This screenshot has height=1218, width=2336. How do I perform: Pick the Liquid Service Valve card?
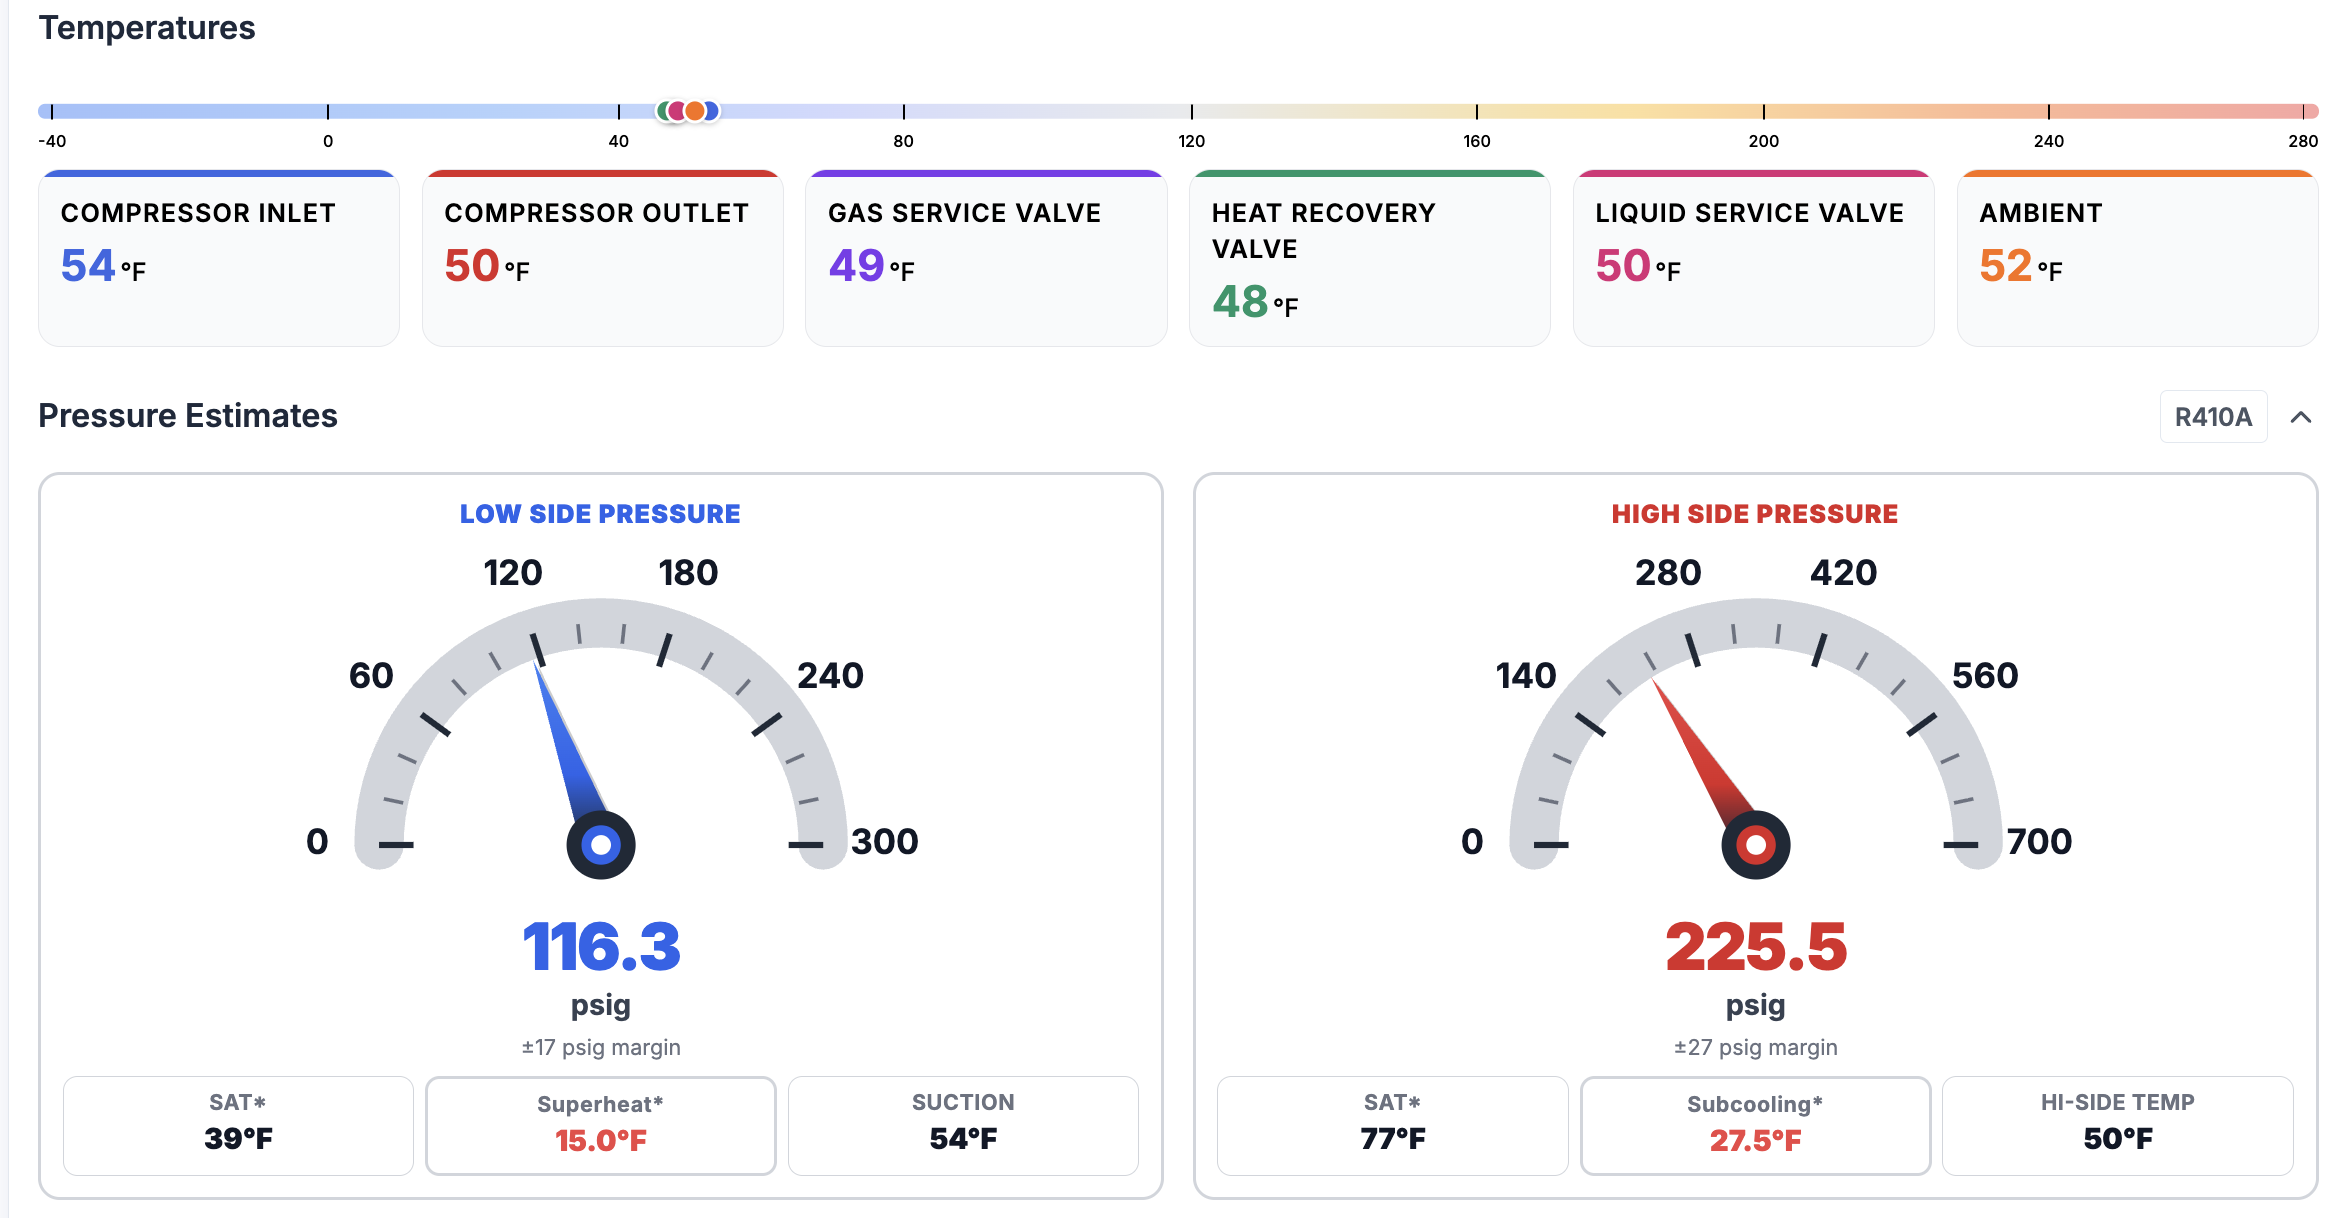pyautogui.click(x=1753, y=259)
